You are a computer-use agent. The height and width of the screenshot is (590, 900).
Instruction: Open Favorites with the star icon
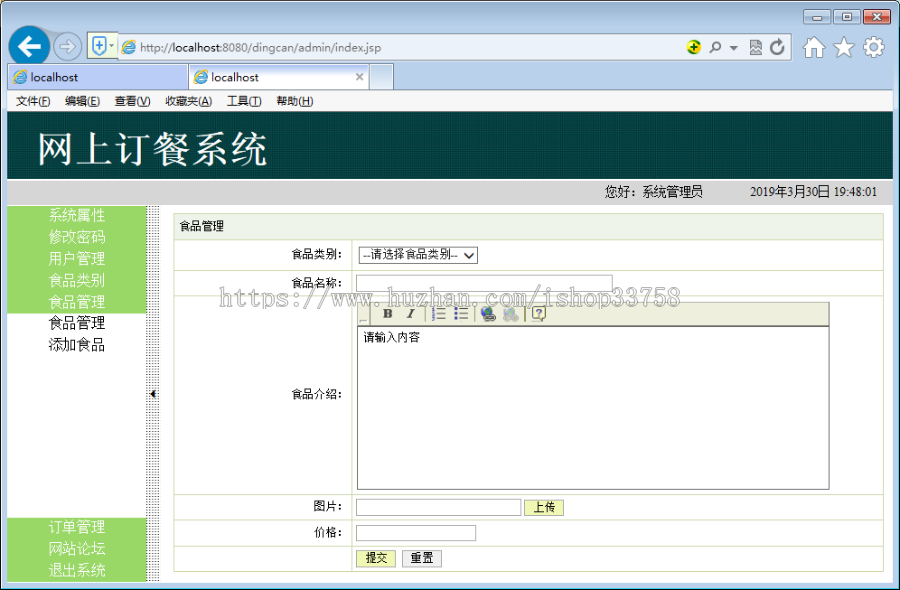coord(843,47)
